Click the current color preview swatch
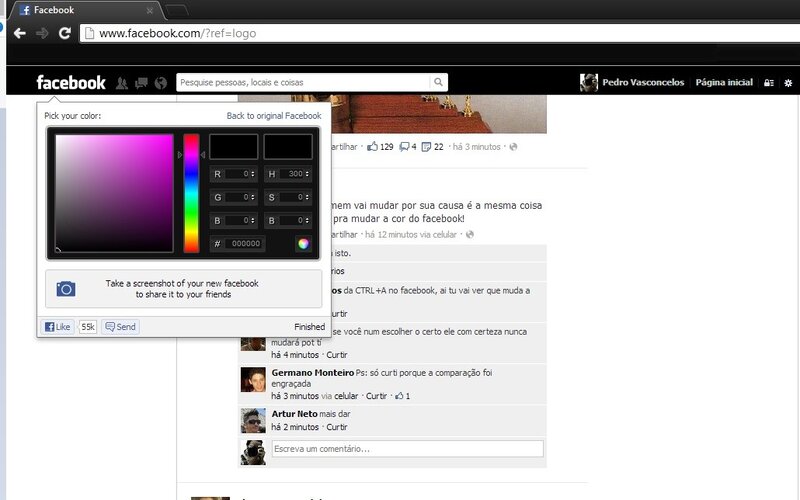This screenshot has width=800, height=500. pyautogui.click(x=288, y=147)
